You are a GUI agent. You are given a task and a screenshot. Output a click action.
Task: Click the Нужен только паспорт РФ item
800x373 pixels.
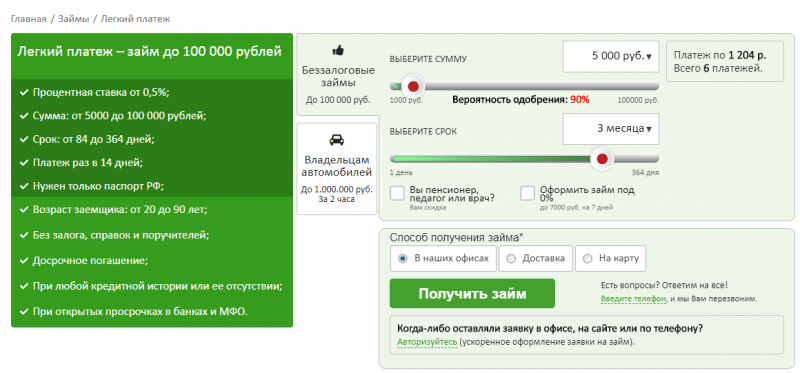tap(97, 186)
